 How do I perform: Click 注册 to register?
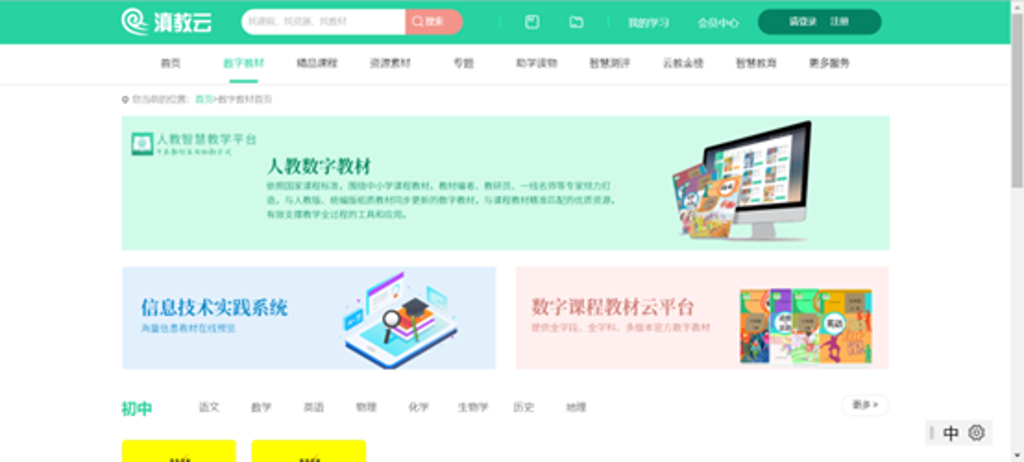[839, 22]
